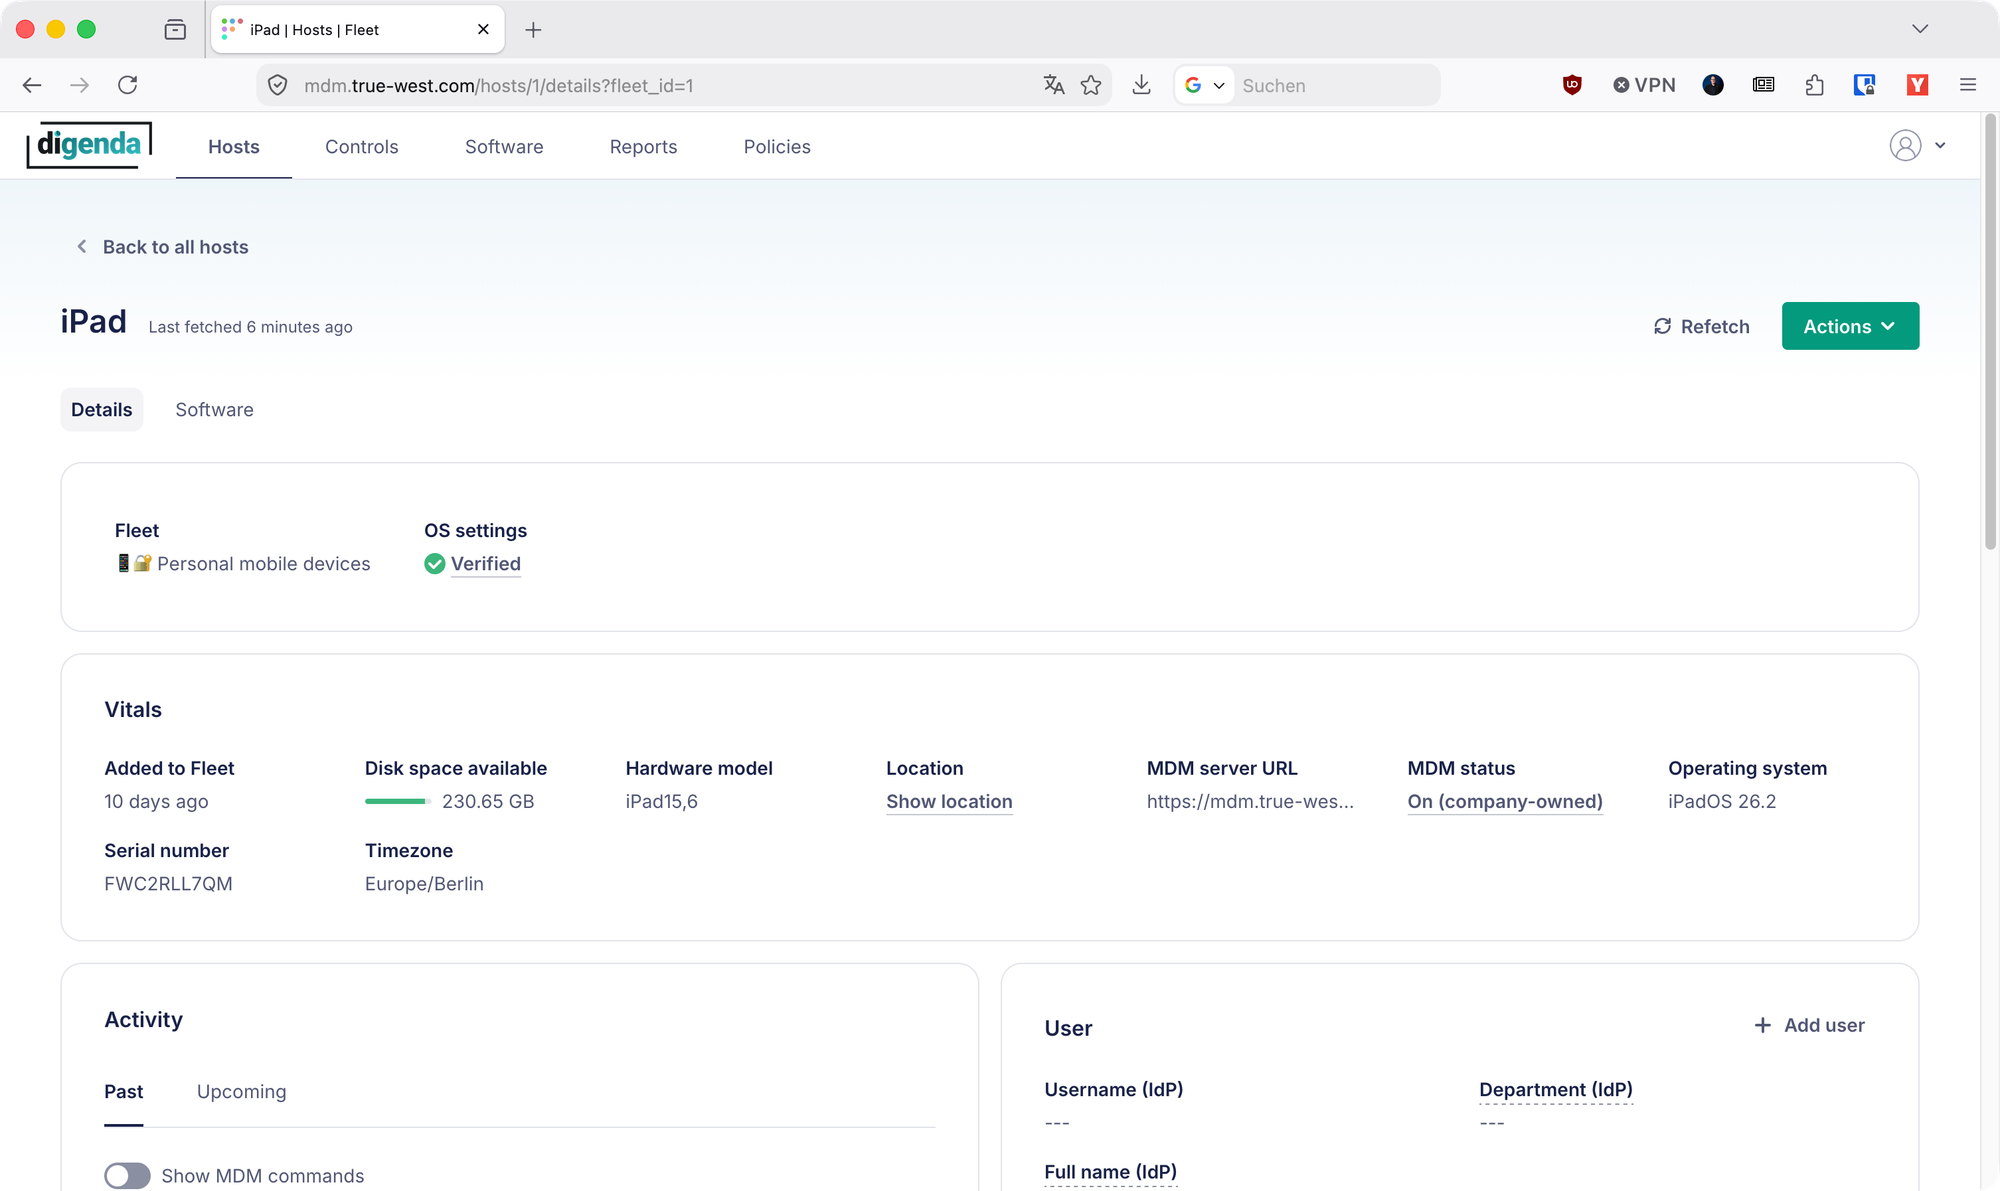Switch to the Upcoming activity tab
This screenshot has height=1191, width=2000.
pos(241,1092)
